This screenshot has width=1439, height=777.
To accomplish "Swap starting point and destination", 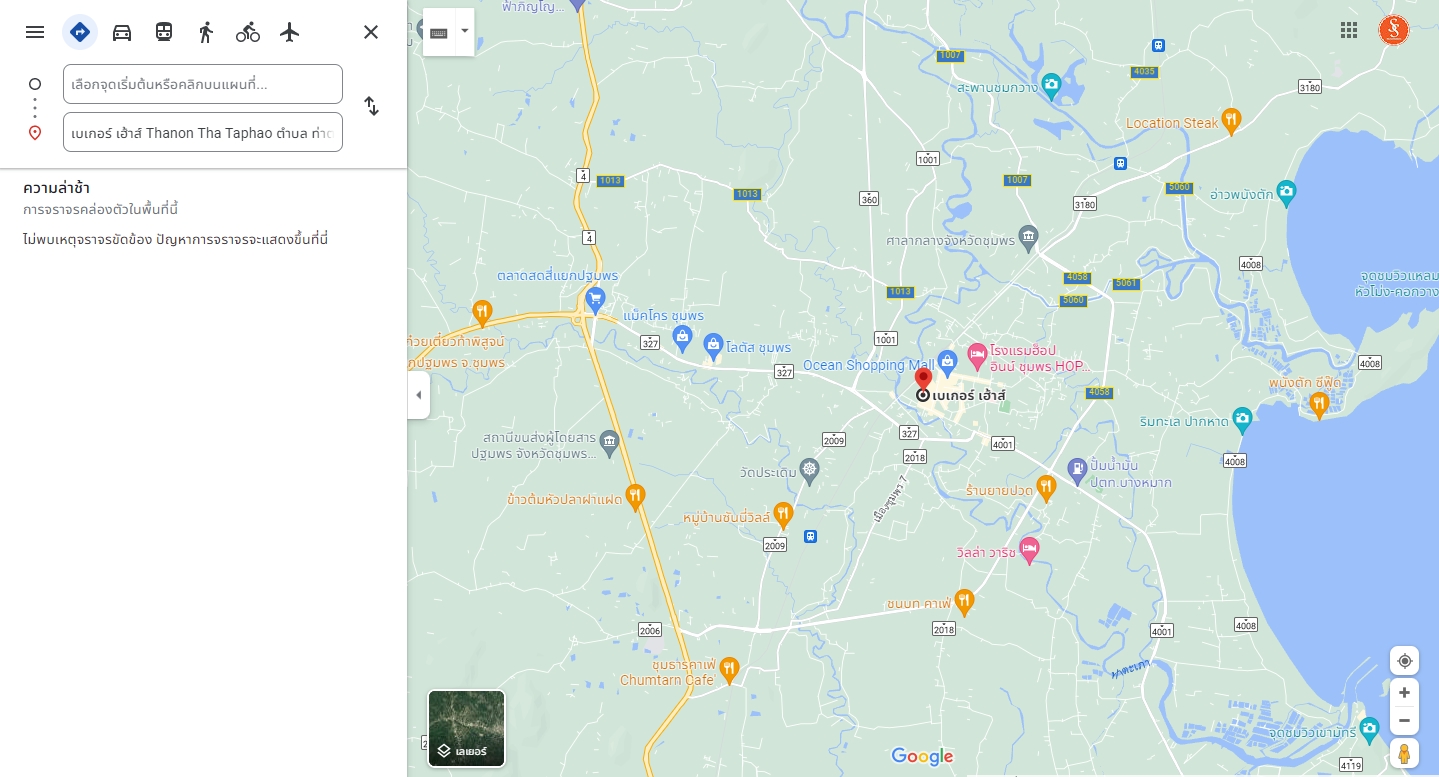I will tap(371, 106).
